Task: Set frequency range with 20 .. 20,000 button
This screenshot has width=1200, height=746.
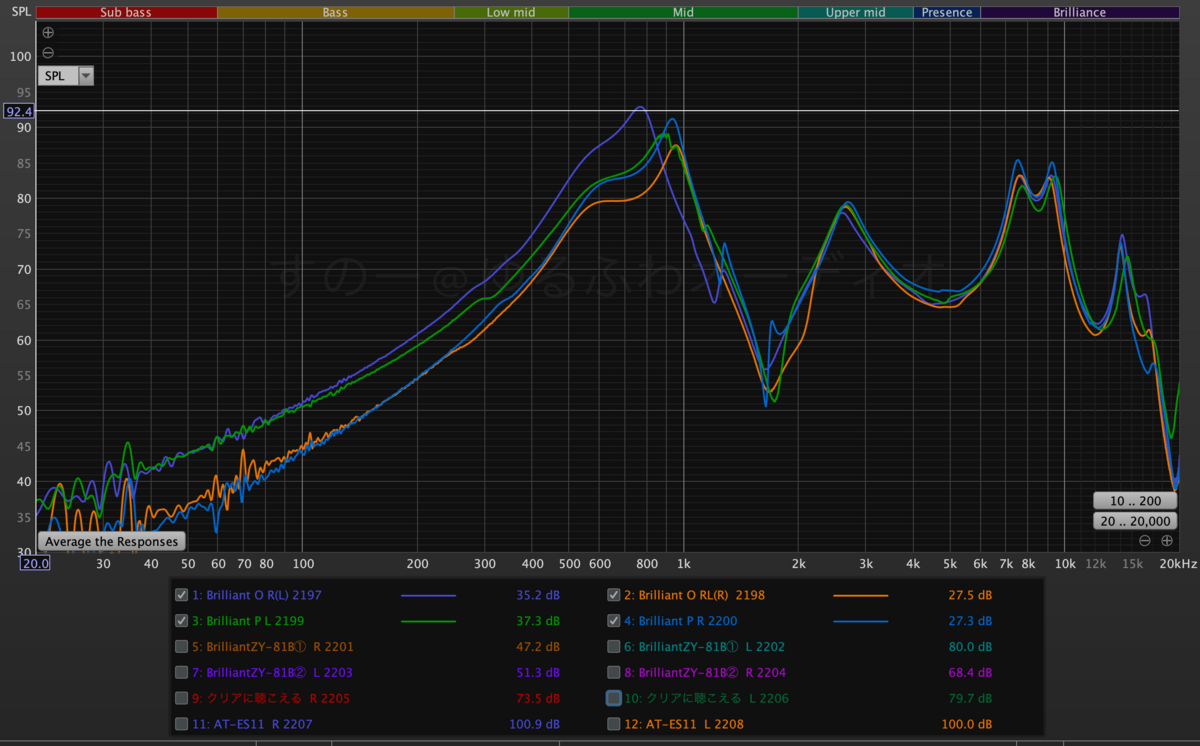Action: 1133,521
